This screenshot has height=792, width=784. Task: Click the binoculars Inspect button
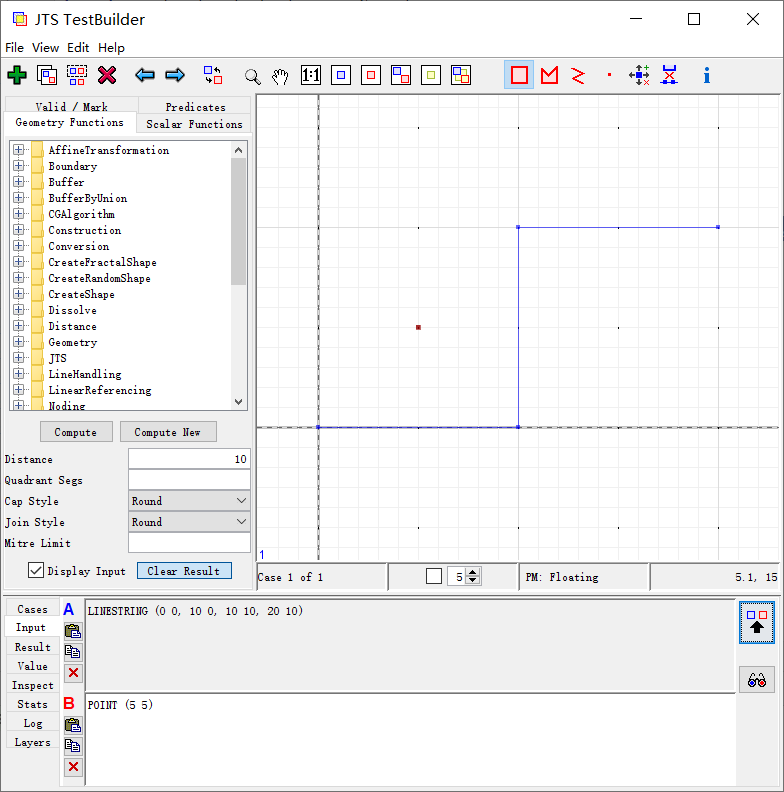pyautogui.click(x=757, y=680)
